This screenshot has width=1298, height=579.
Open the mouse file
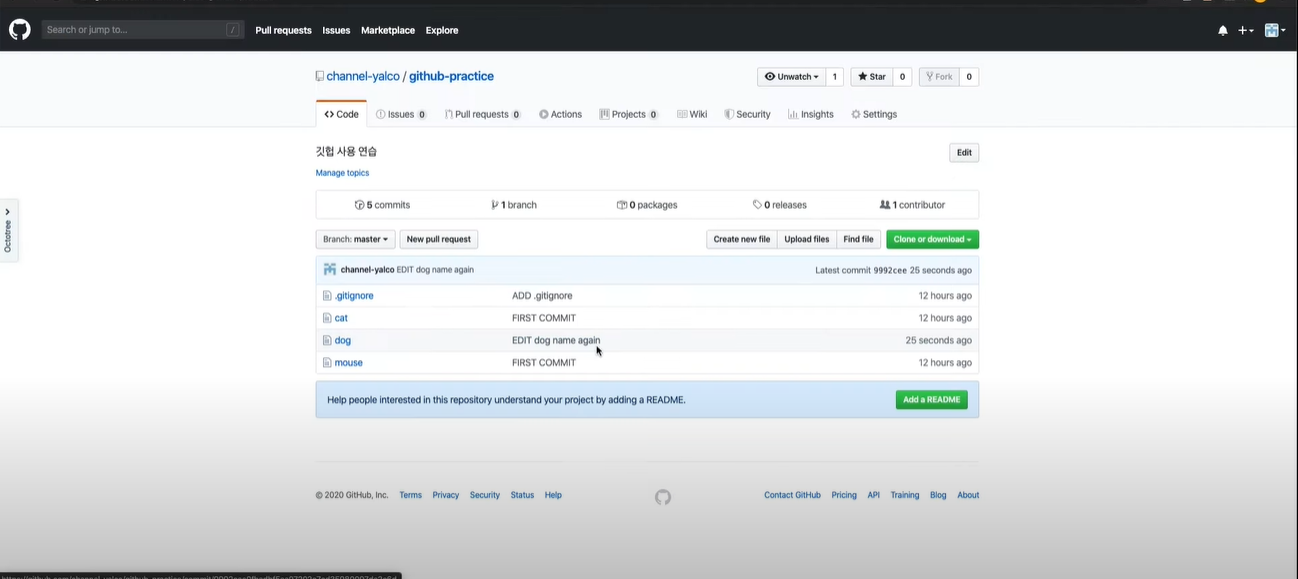tap(348, 363)
